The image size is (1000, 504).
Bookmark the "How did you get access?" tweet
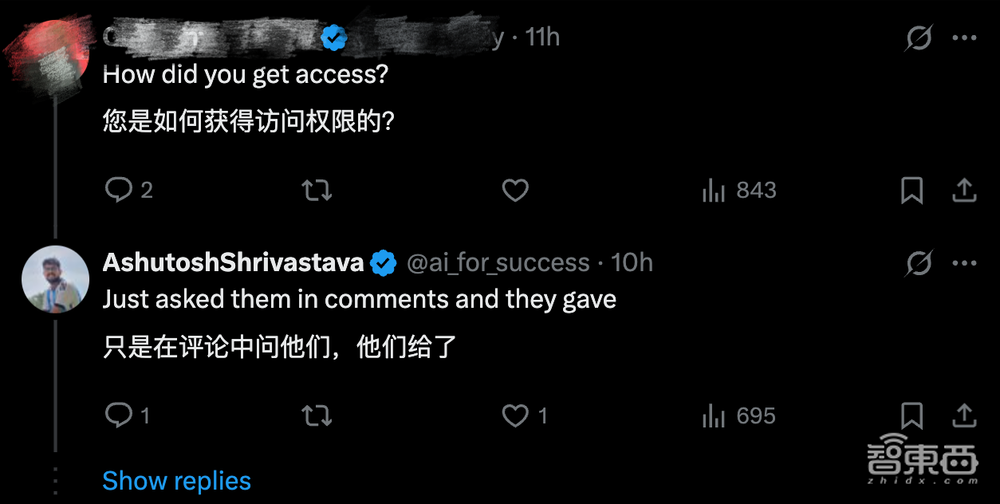[912, 190]
